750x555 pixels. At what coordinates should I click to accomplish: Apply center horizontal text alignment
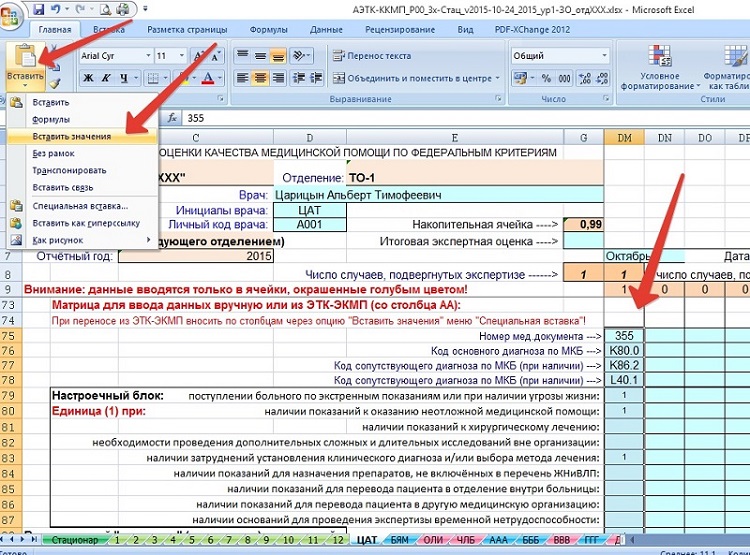coord(260,78)
